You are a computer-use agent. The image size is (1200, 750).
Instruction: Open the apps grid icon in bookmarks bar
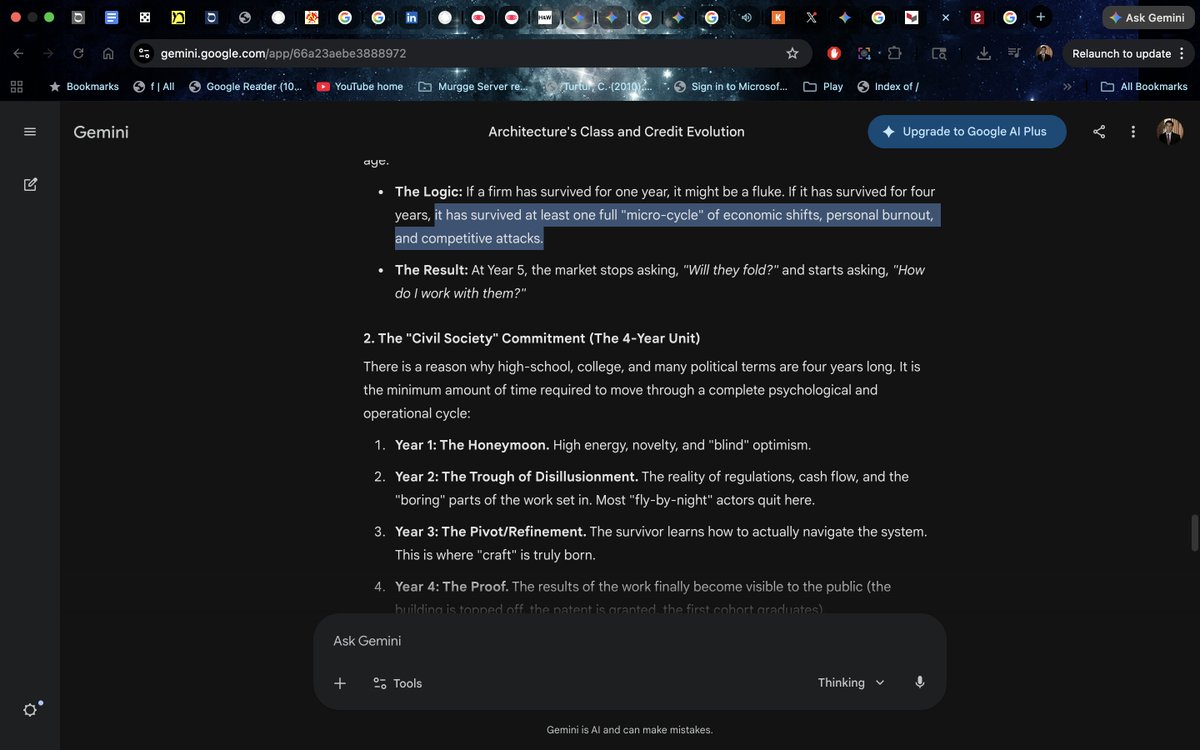[16, 87]
